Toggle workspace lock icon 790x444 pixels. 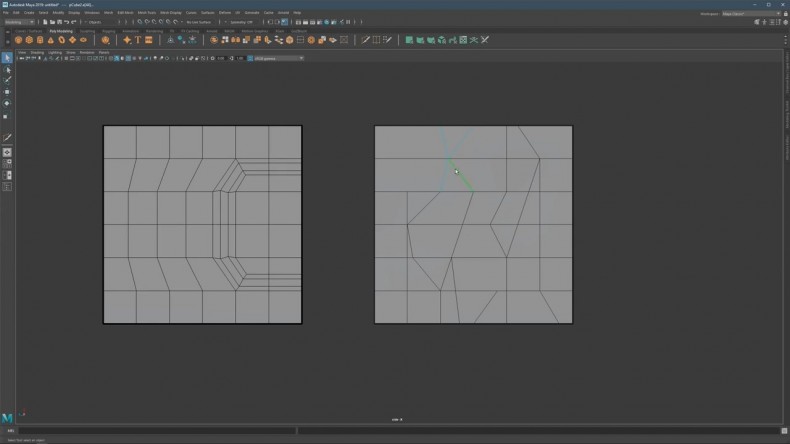click(x=785, y=14)
